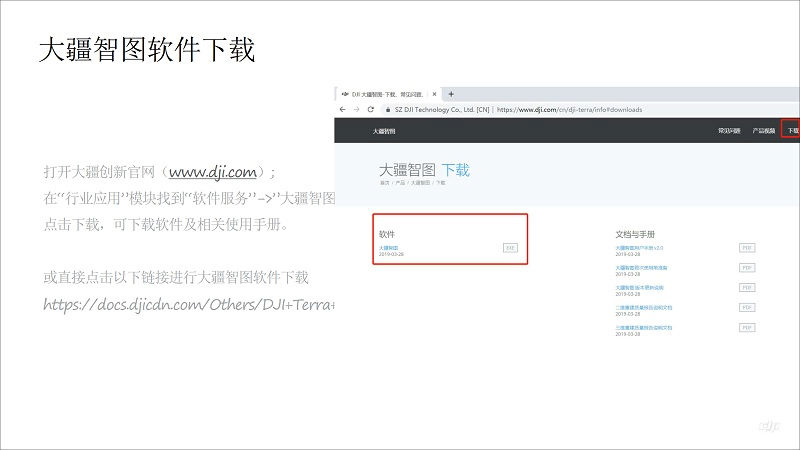The width and height of the screenshot is (800, 450).
Task: Click the PDF button for the last document
Action: click(x=746, y=328)
